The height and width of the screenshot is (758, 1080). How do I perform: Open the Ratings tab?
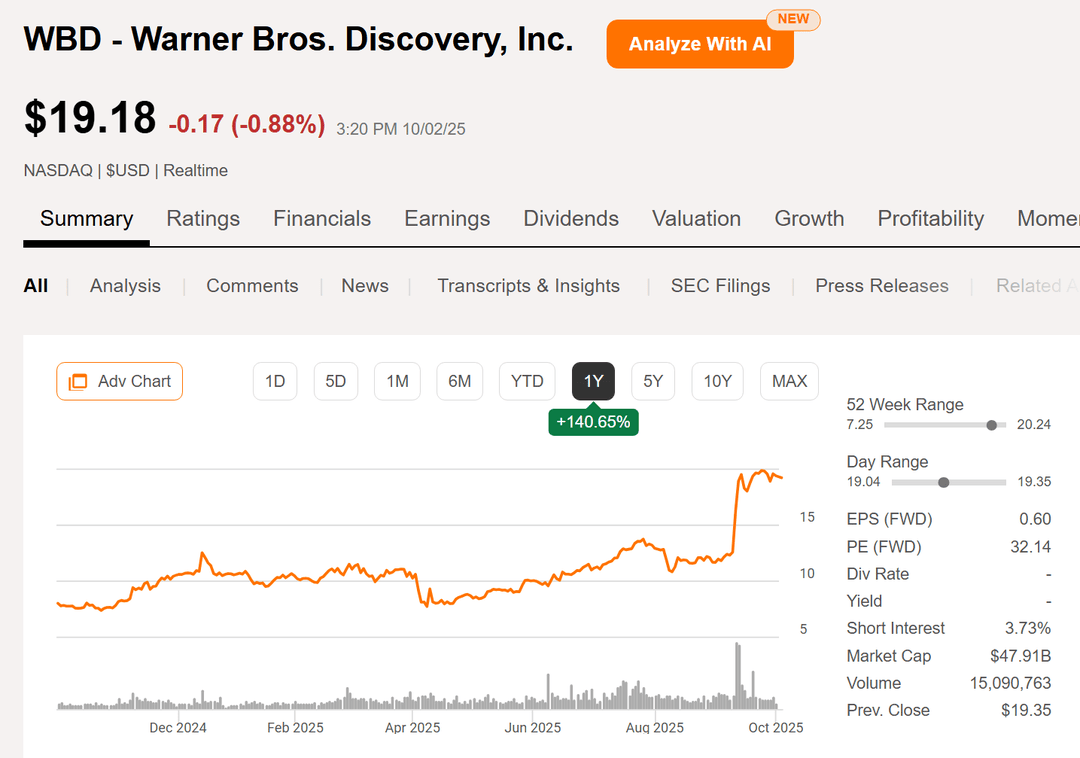pos(203,218)
